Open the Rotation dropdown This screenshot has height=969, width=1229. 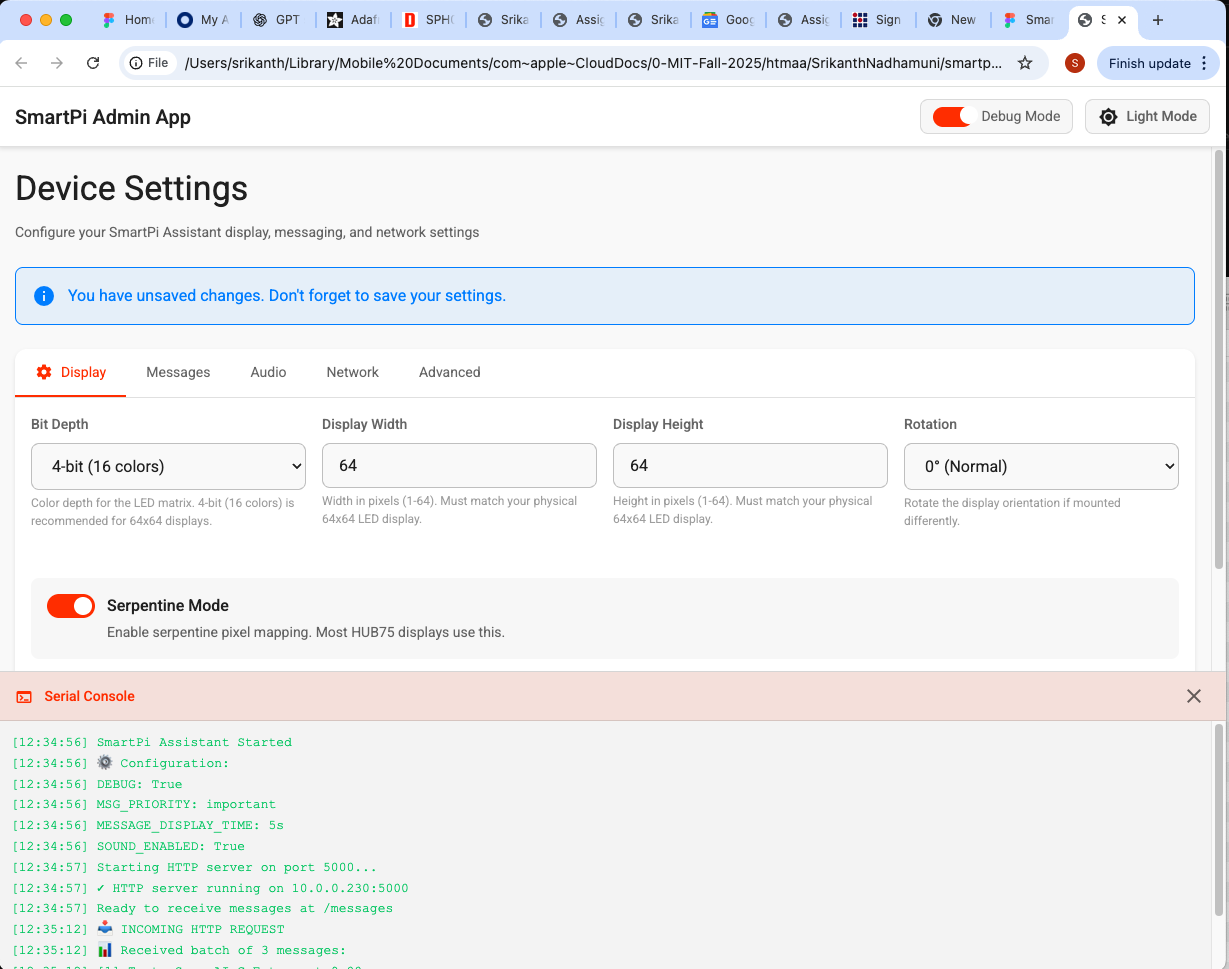[1040, 466]
